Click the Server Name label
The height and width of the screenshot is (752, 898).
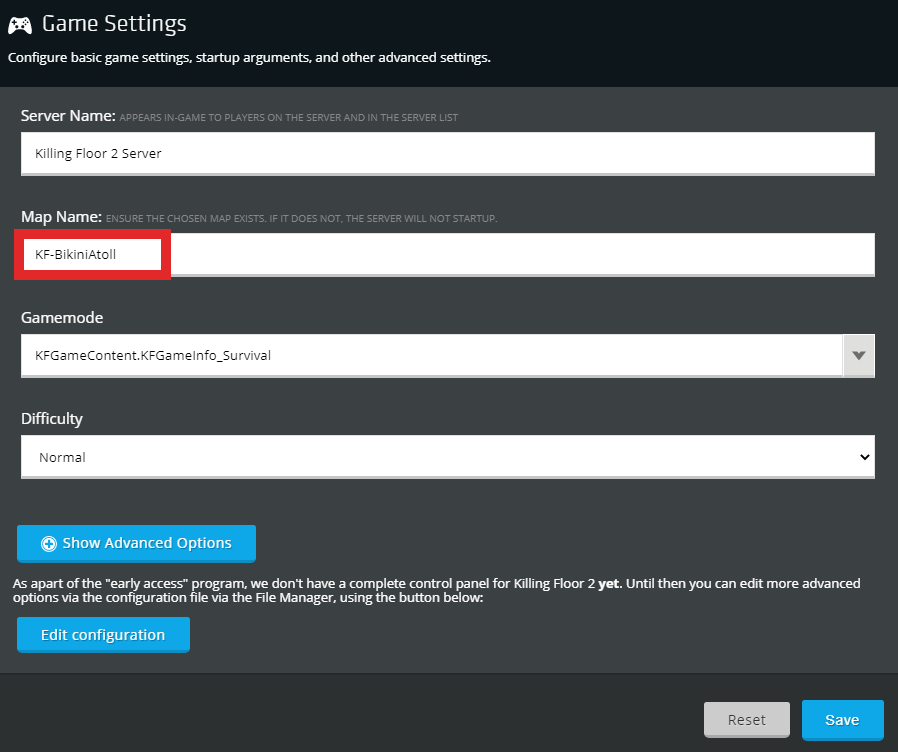[x=68, y=116]
